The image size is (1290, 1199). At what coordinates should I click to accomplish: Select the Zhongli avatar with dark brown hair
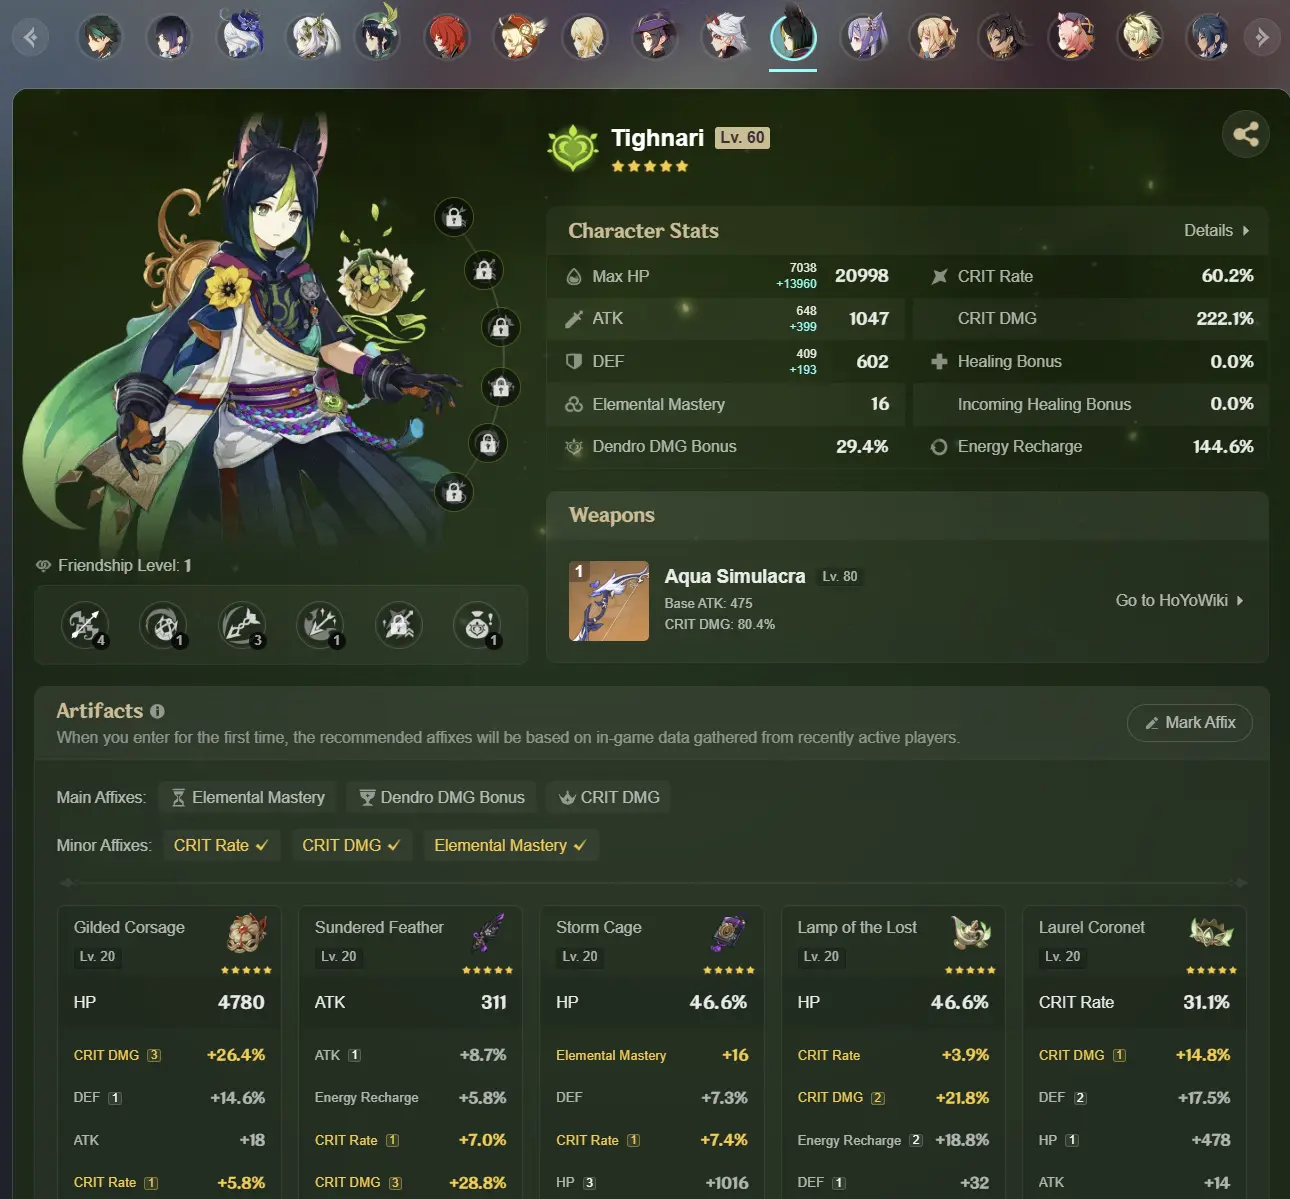[x=1001, y=37]
